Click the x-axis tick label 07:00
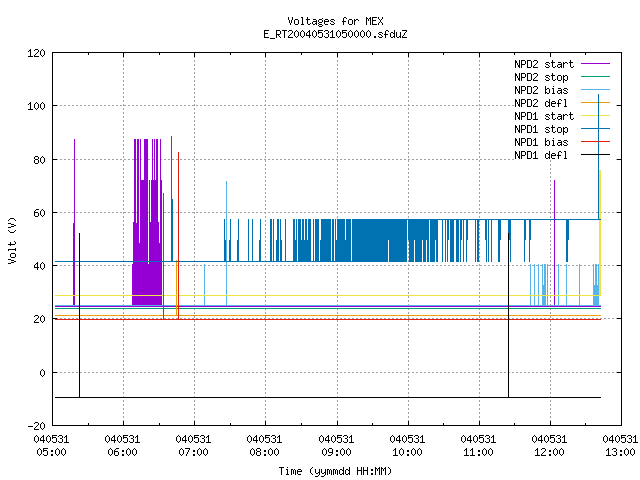Viewport: 640px width, 480px height. (x=193, y=452)
